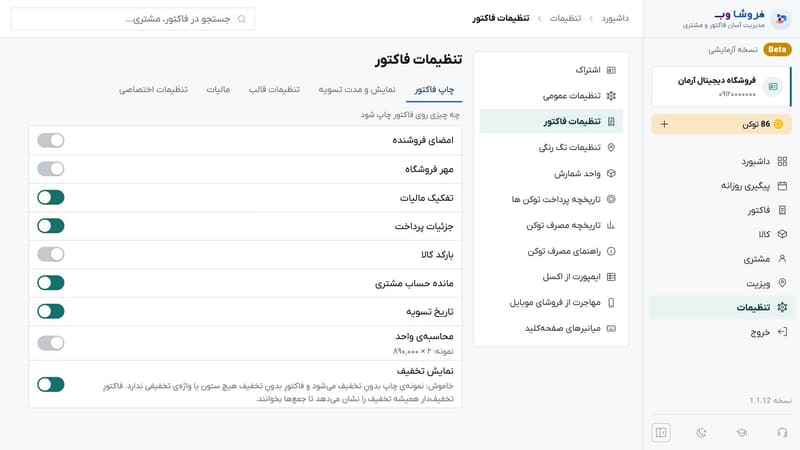Click the subscription card icon beside اشتراک
Screen dimensions: 800x450
[x=611, y=70]
